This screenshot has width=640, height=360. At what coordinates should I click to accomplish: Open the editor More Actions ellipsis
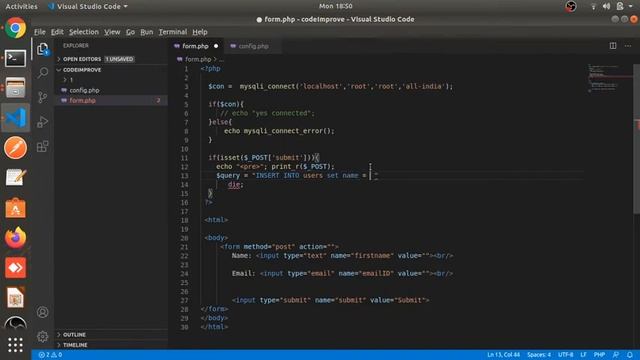pos(628,46)
